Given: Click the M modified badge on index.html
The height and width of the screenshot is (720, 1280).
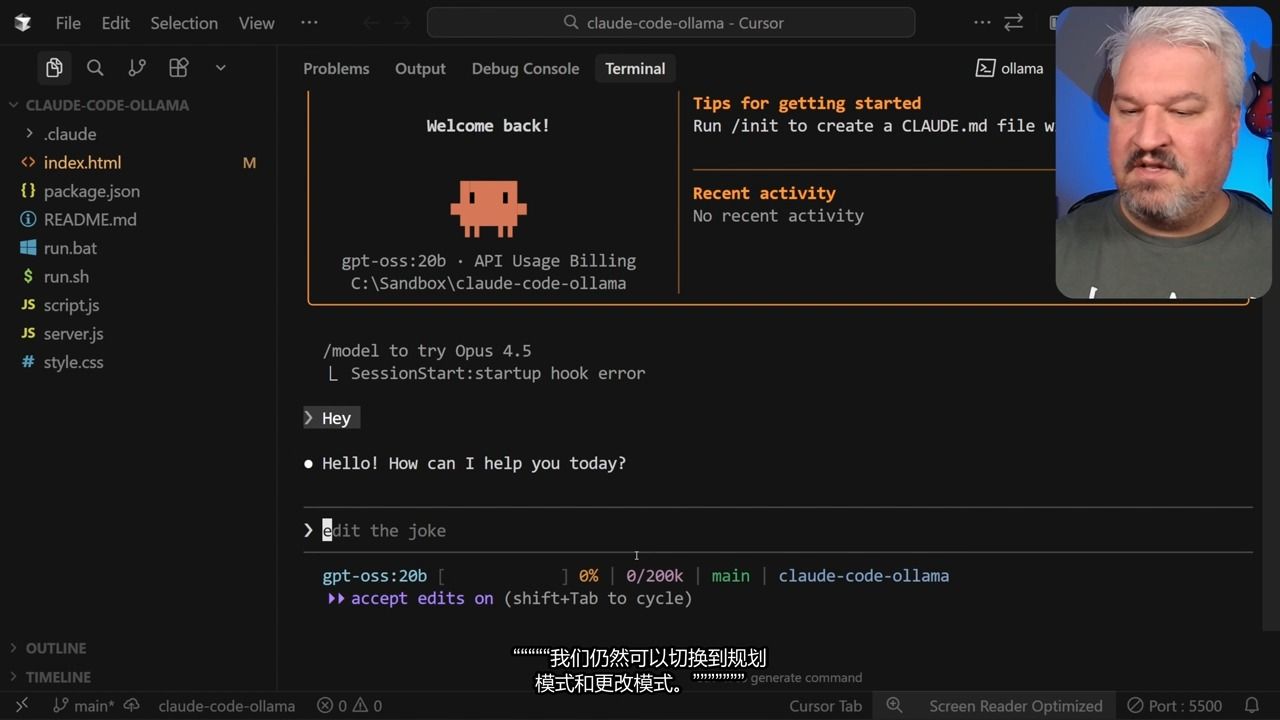Looking at the screenshot, I should [x=249, y=162].
